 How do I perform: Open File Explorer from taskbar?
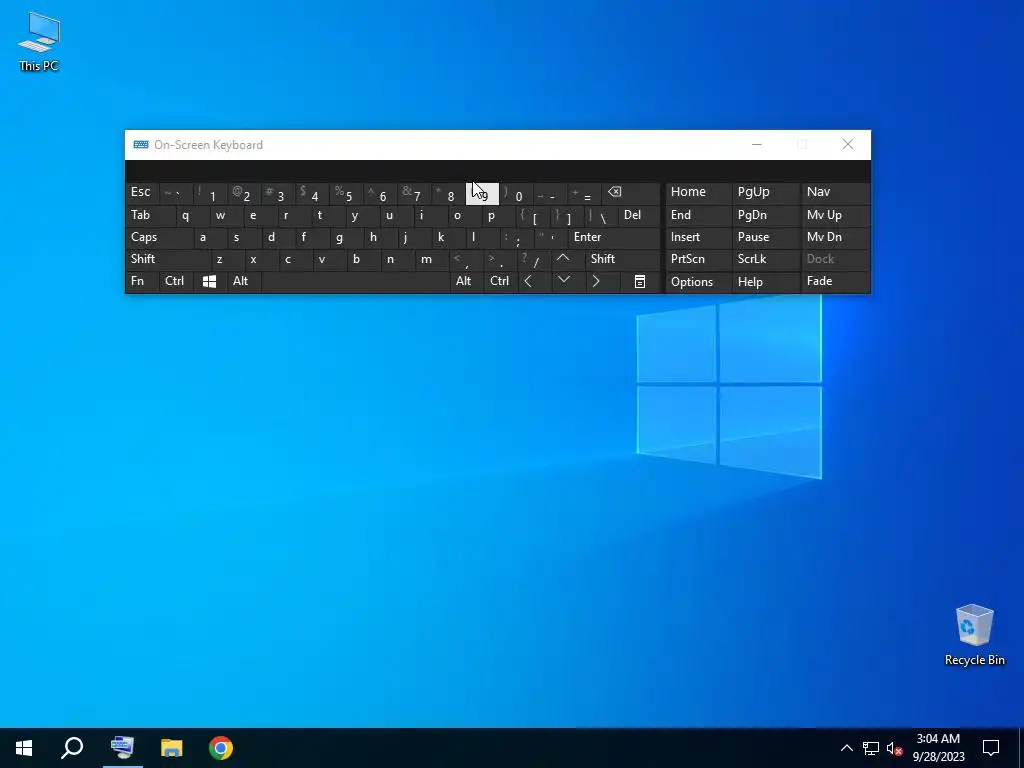point(172,748)
